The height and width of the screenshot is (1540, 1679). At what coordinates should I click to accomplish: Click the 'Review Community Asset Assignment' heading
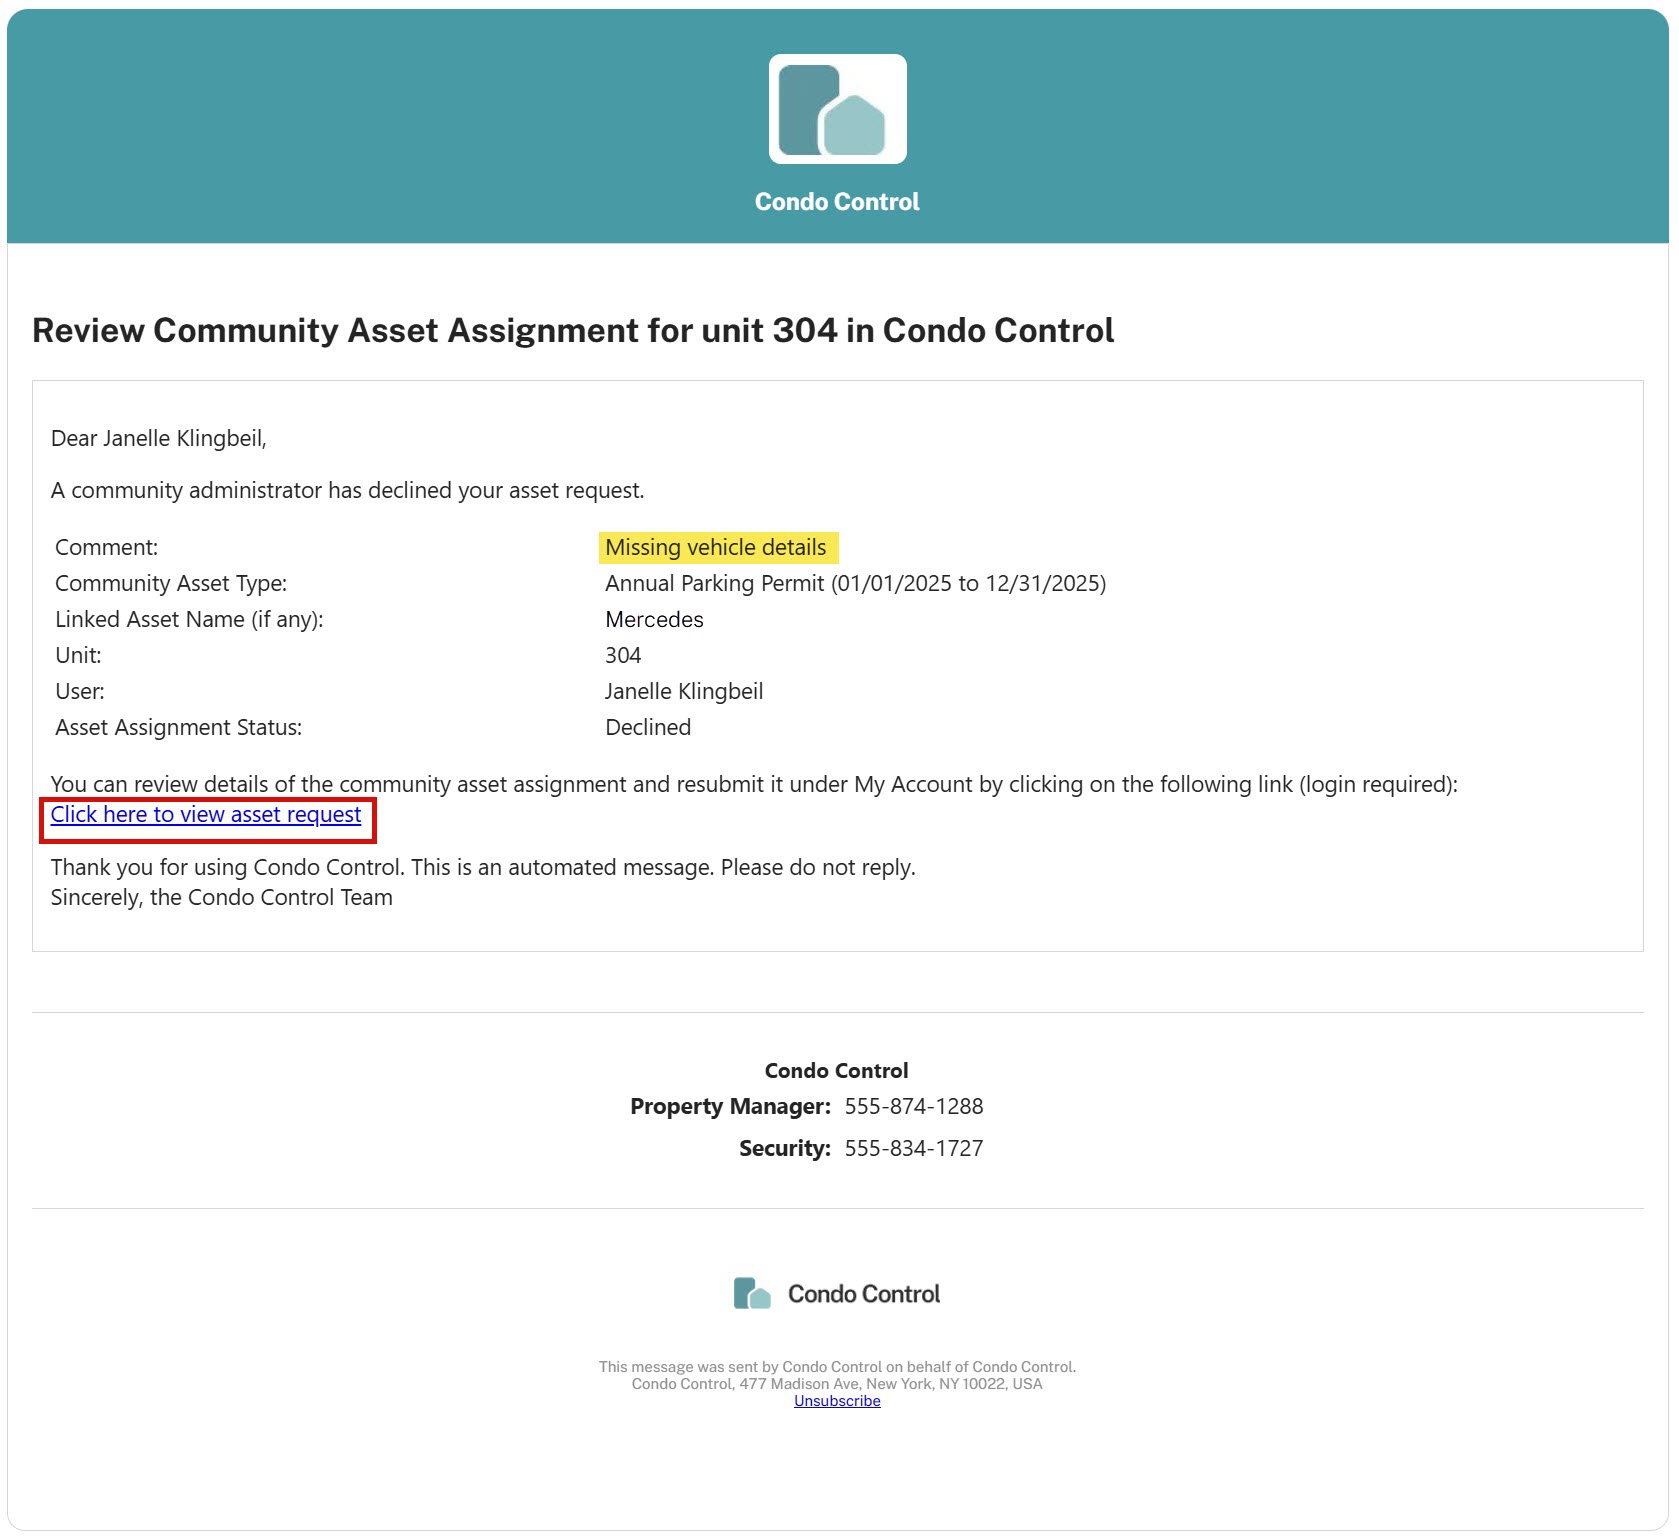[x=573, y=331]
